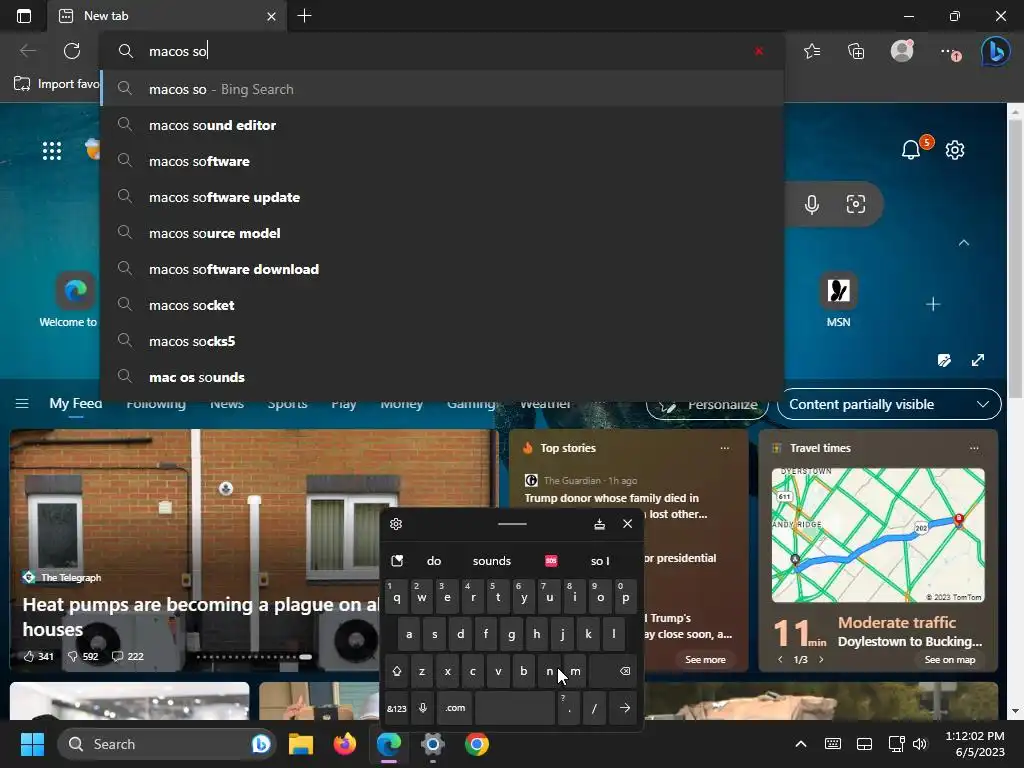
Task: Add a new quick link site
Action: pos(933,304)
